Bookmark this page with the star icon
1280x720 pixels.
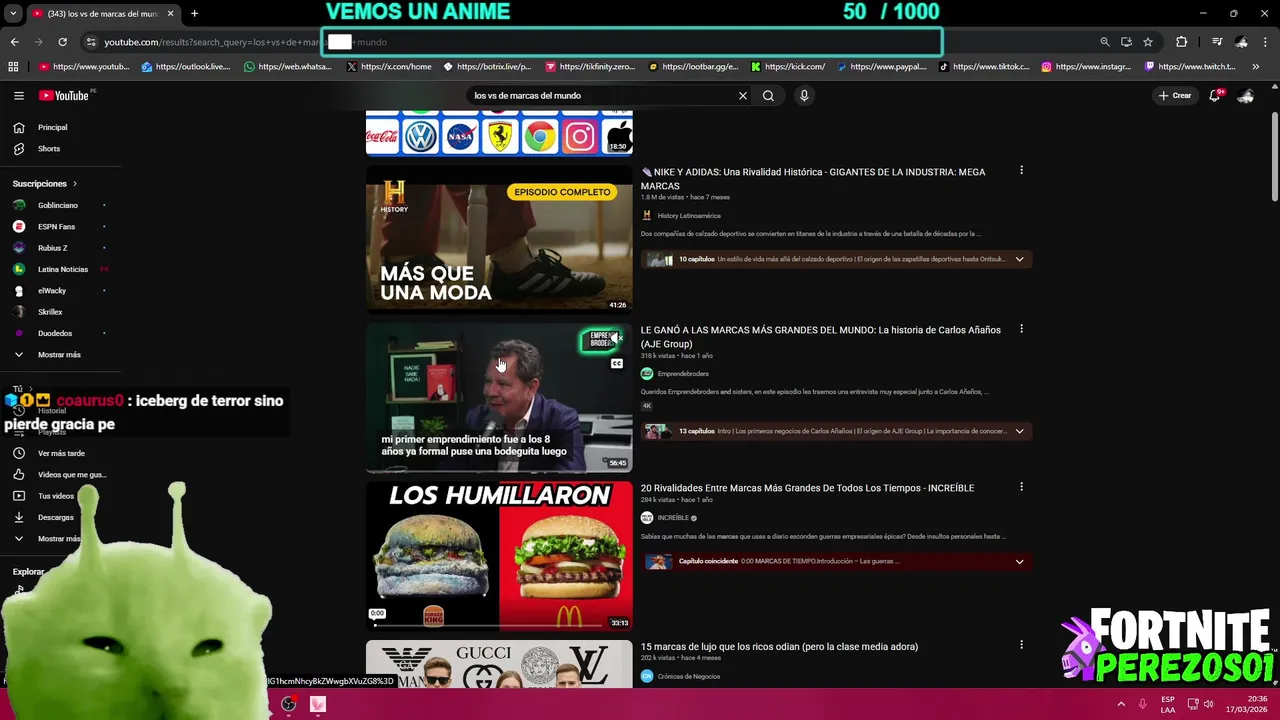point(1148,42)
